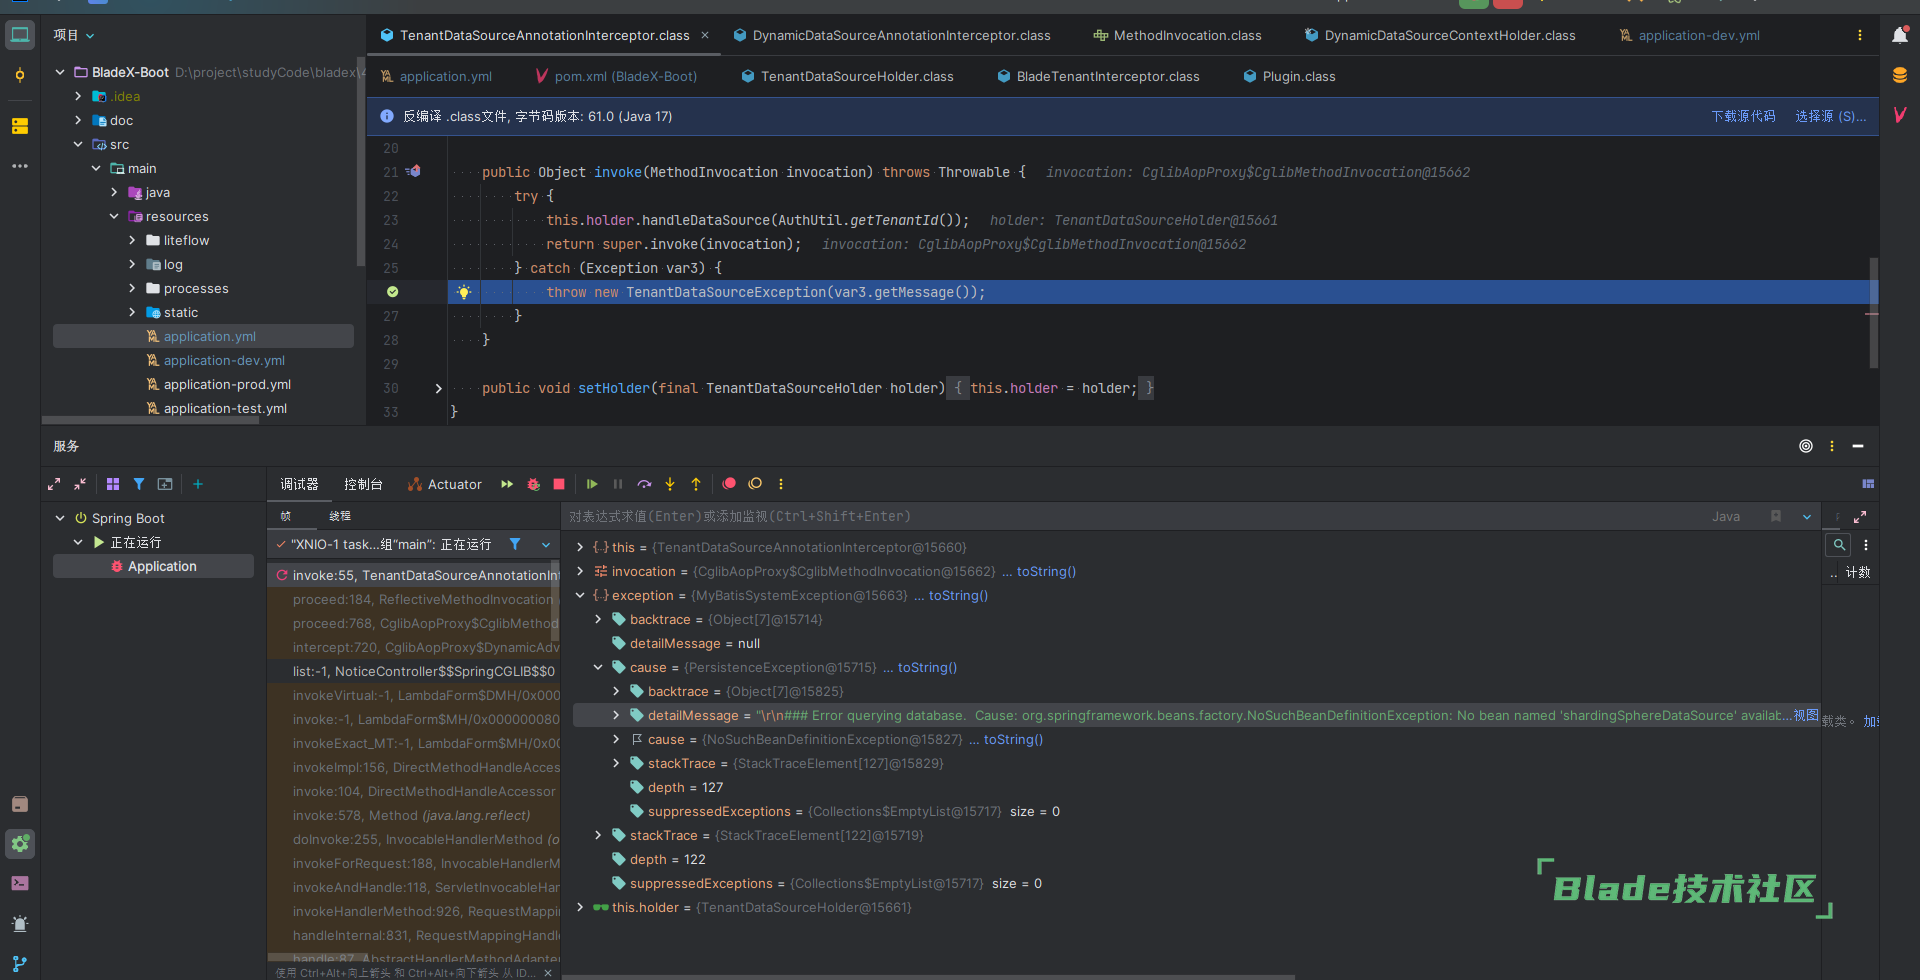Collapse the resources folder
Viewport: 1920px width, 980px height.
(114, 216)
